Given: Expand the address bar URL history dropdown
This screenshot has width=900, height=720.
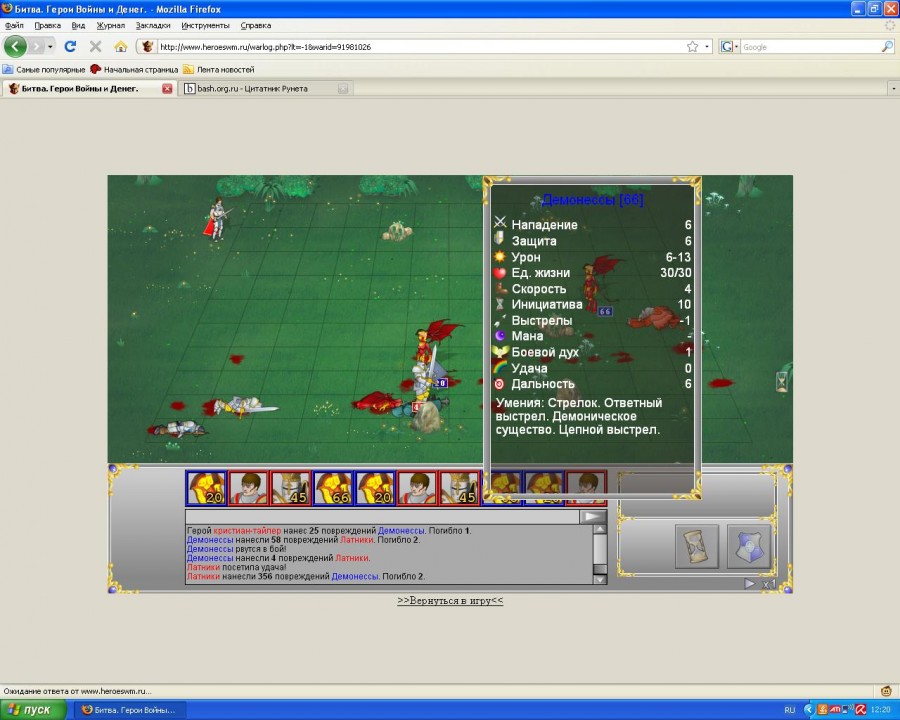Looking at the screenshot, I should pyautogui.click(x=707, y=47).
